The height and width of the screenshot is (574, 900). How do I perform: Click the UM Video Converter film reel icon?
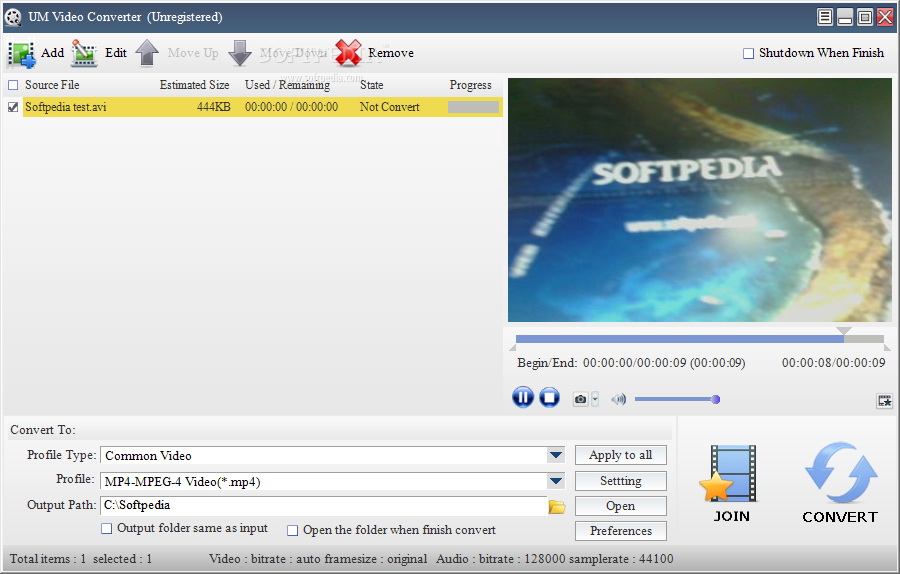(13, 17)
